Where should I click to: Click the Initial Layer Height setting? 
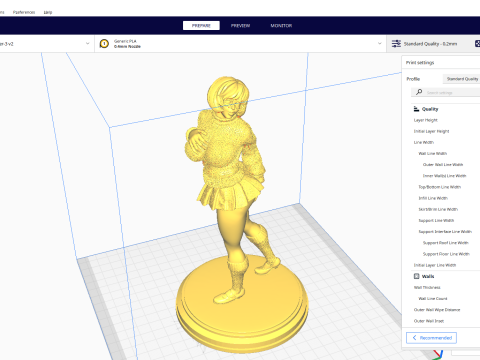[x=431, y=131]
